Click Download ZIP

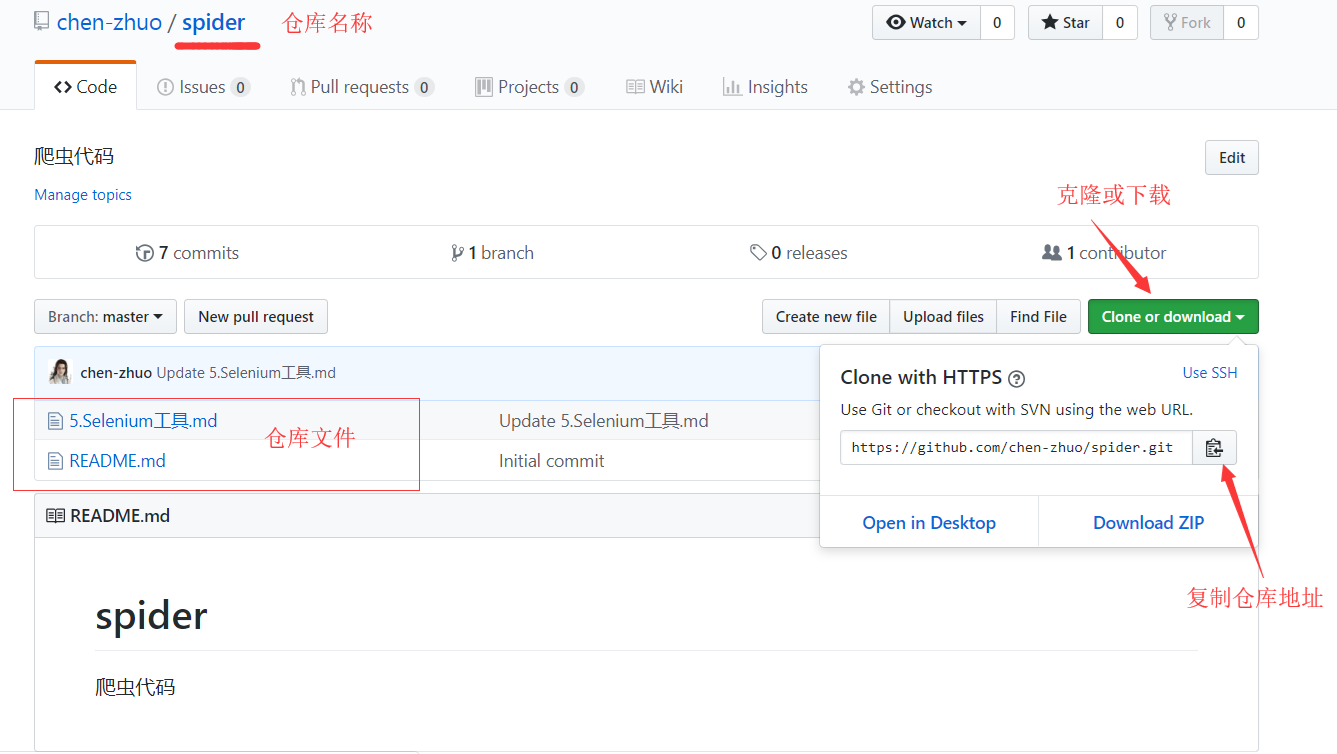(x=1148, y=523)
